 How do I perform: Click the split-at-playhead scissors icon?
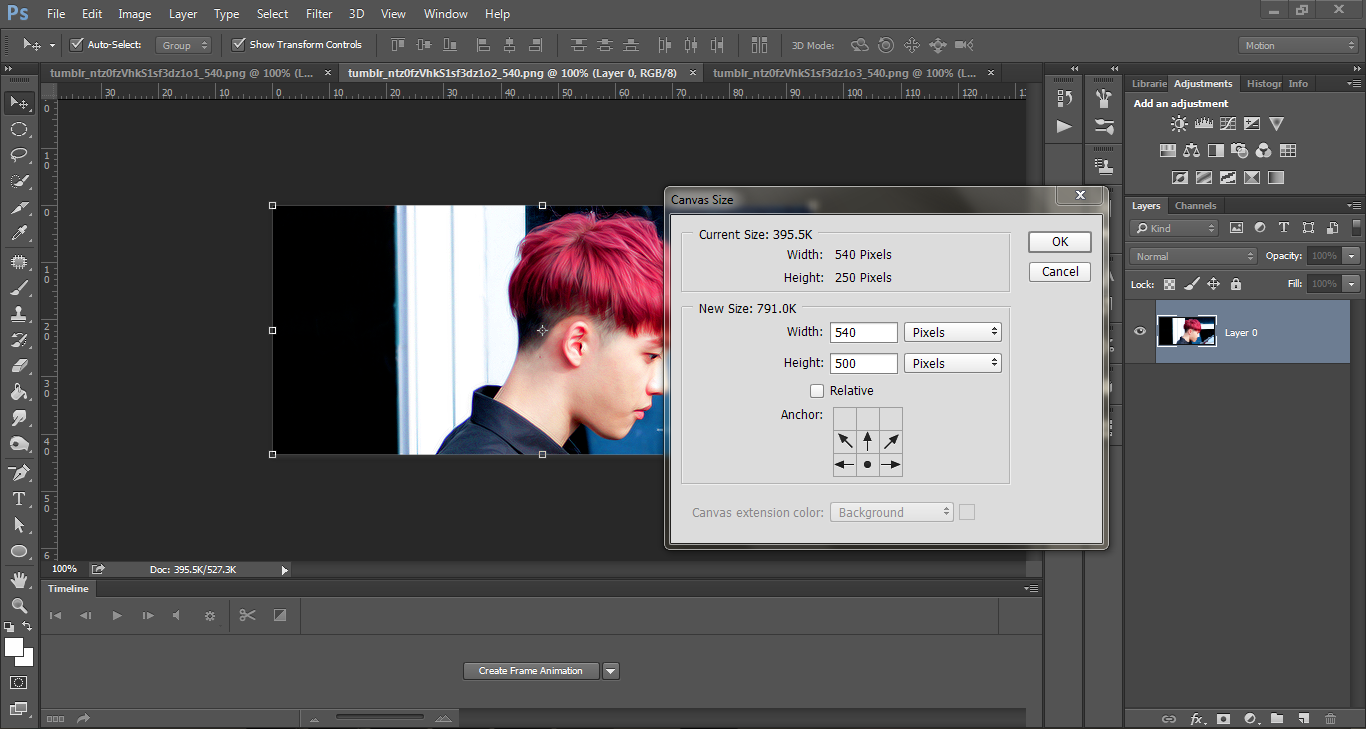pos(247,615)
